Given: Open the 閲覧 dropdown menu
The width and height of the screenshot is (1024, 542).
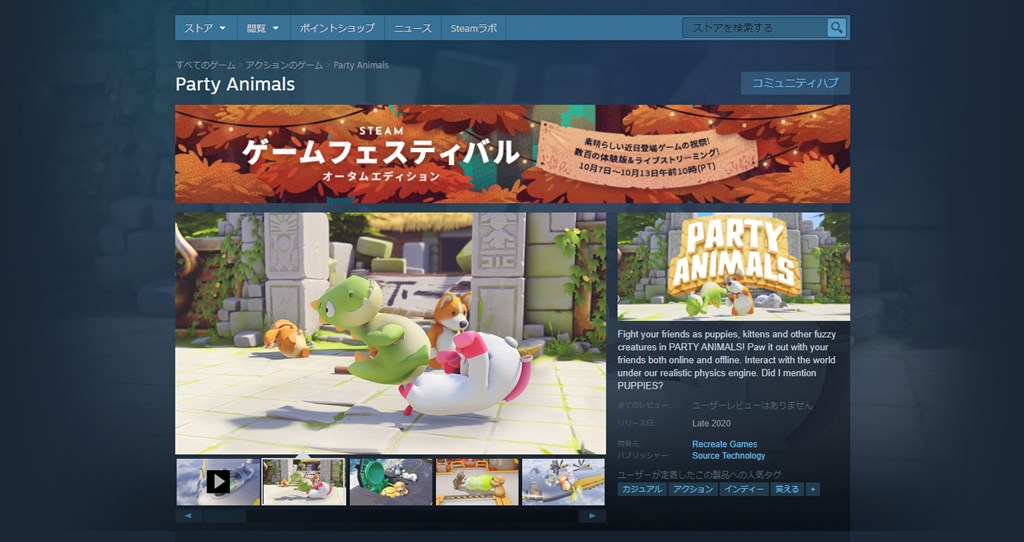Looking at the screenshot, I should click(x=263, y=28).
